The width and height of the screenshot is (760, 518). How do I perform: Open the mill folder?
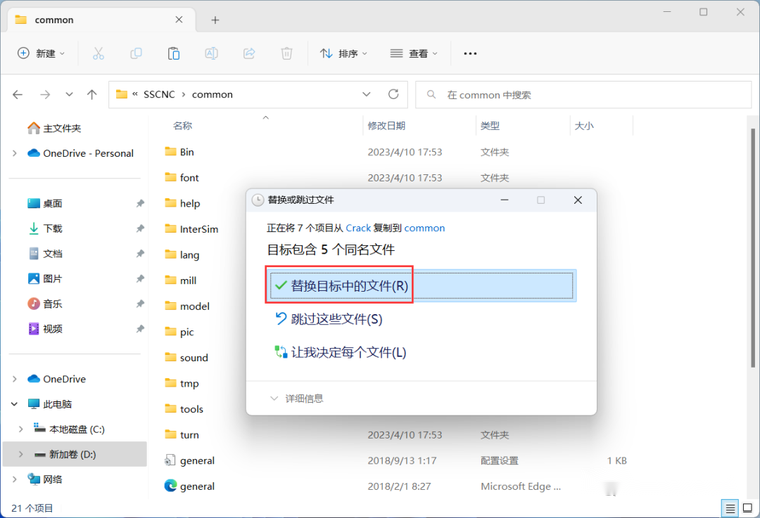click(x=180, y=281)
